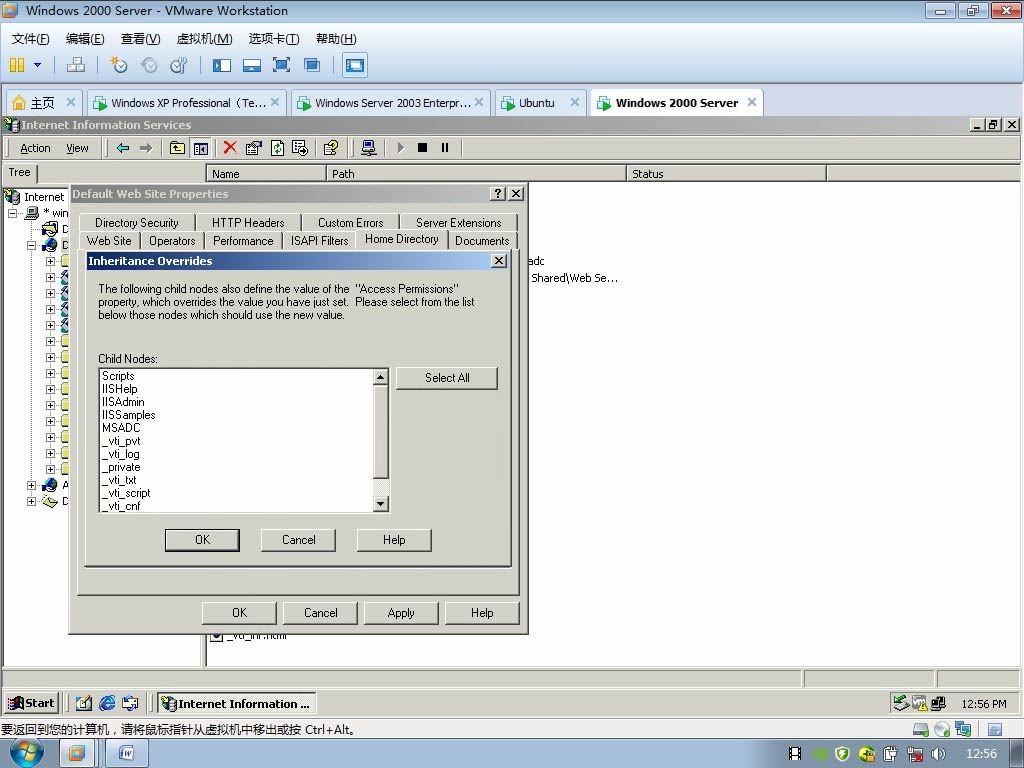Go forward in the IIS console
This screenshot has width=1024, height=768.
pos(146,148)
